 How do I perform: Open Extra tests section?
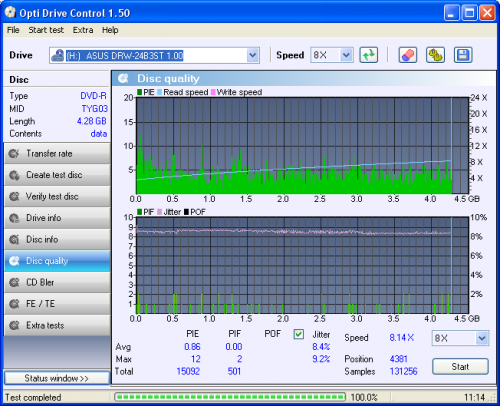point(57,325)
